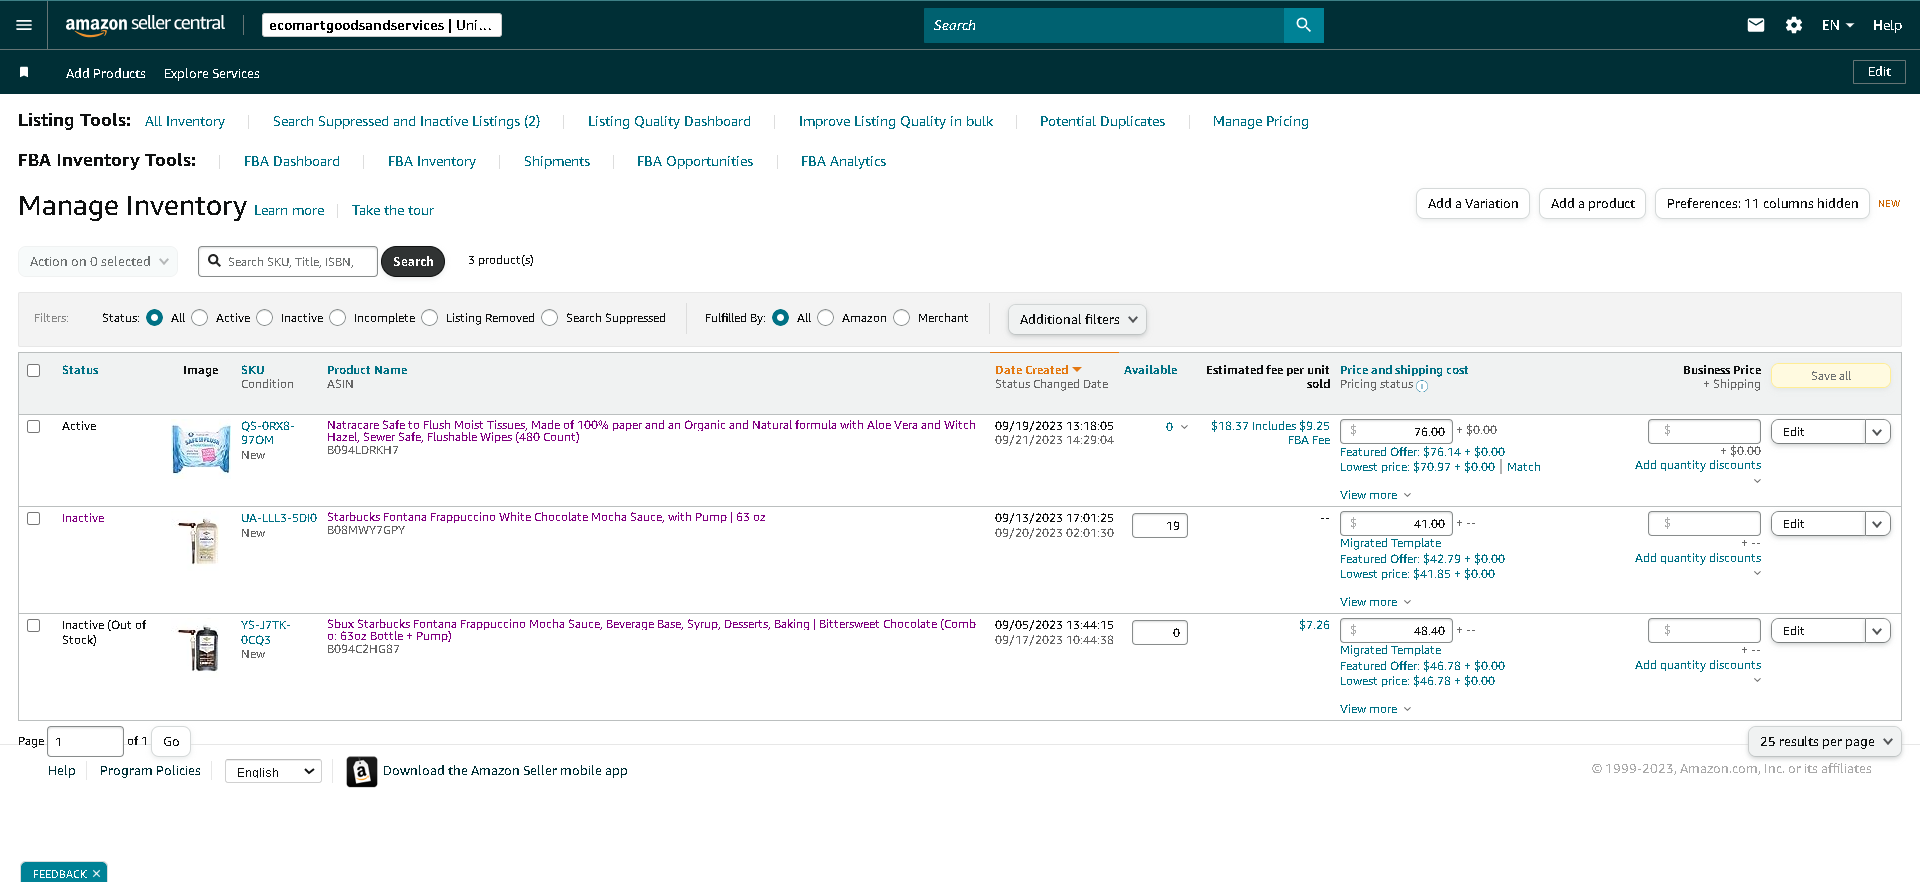Open the Potential Duplicates tool

[x=1102, y=121]
